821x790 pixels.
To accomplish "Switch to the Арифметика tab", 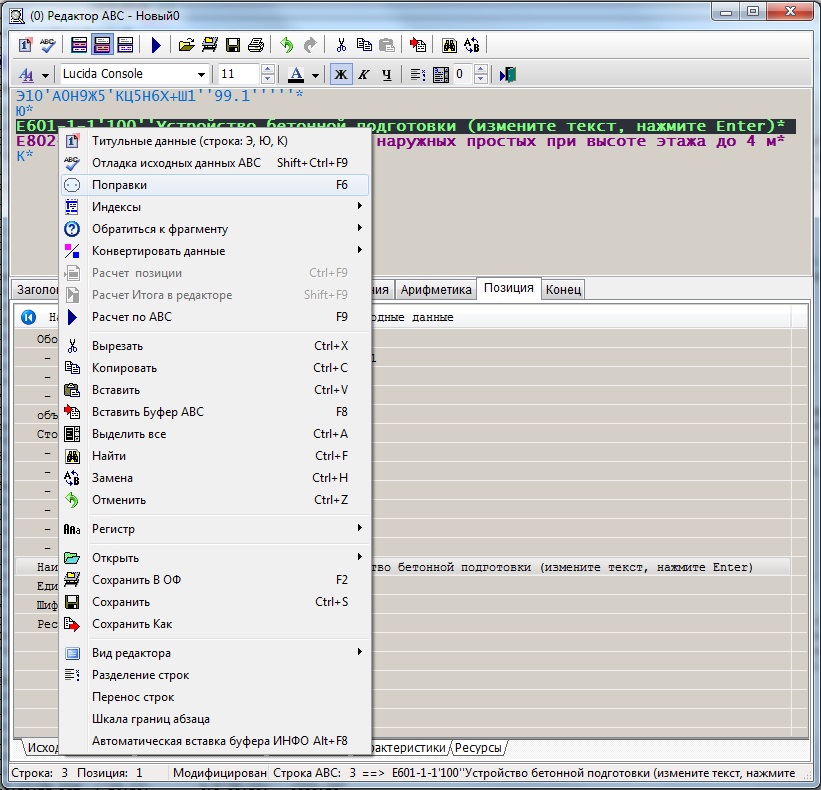I will pyautogui.click(x=436, y=290).
